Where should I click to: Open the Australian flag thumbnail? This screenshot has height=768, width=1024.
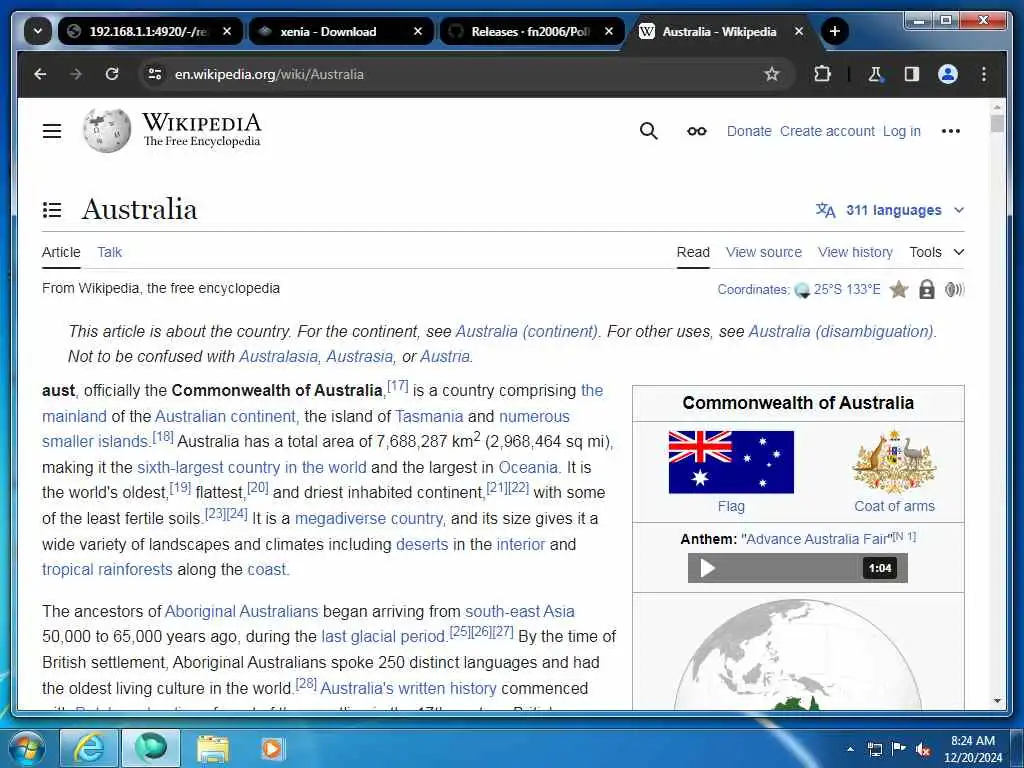click(x=731, y=462)
